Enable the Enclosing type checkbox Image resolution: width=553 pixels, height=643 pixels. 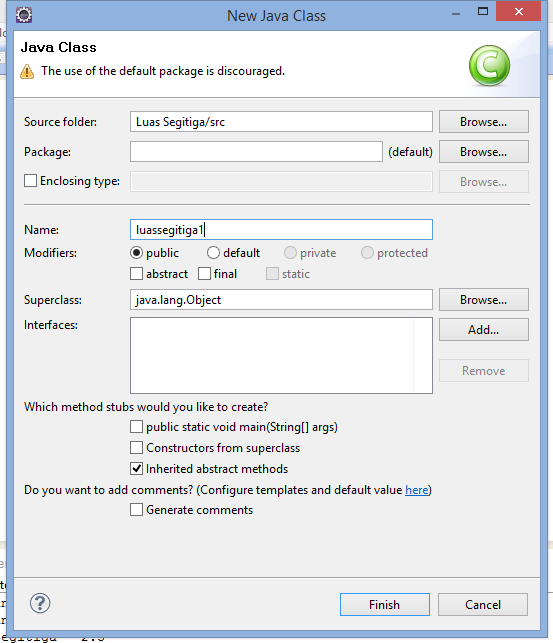(x=30, y=181)
